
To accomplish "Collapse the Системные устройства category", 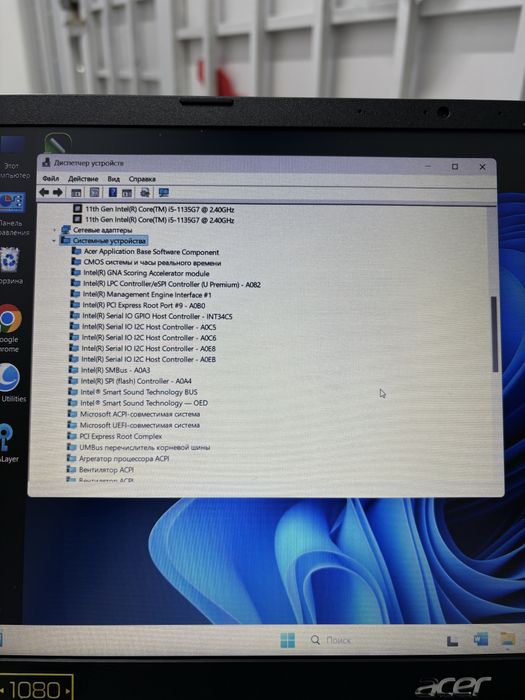I will click(x=54, y=241).
